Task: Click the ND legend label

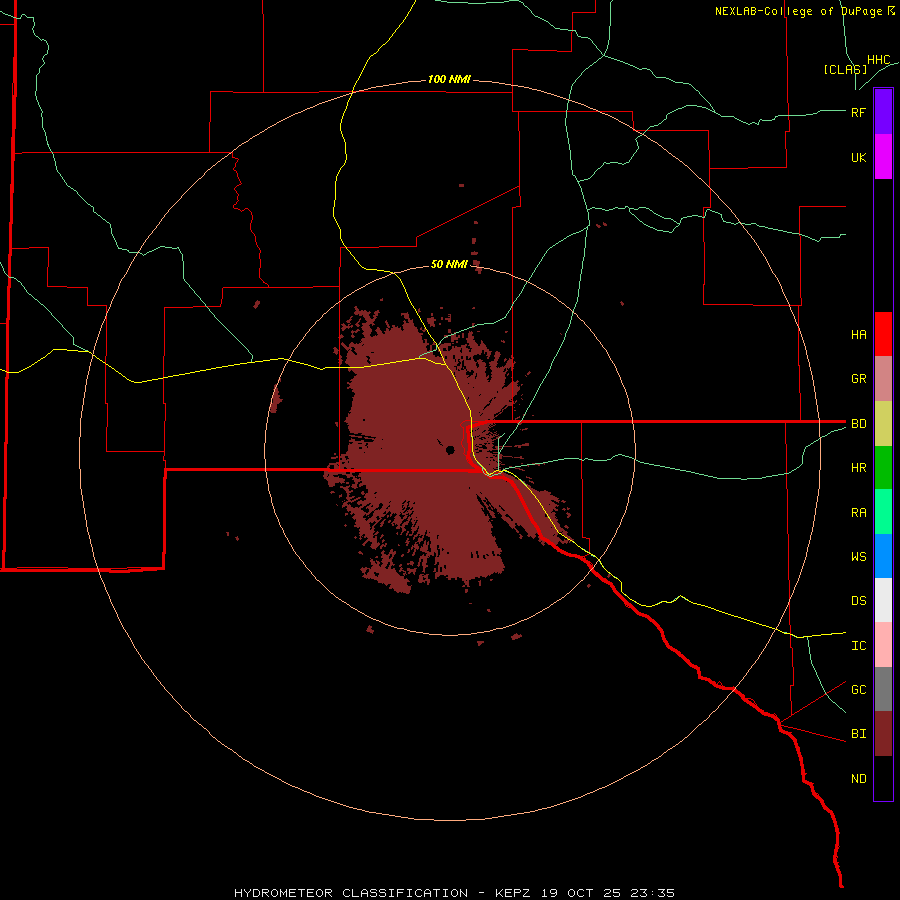Action: click(858, 779)
